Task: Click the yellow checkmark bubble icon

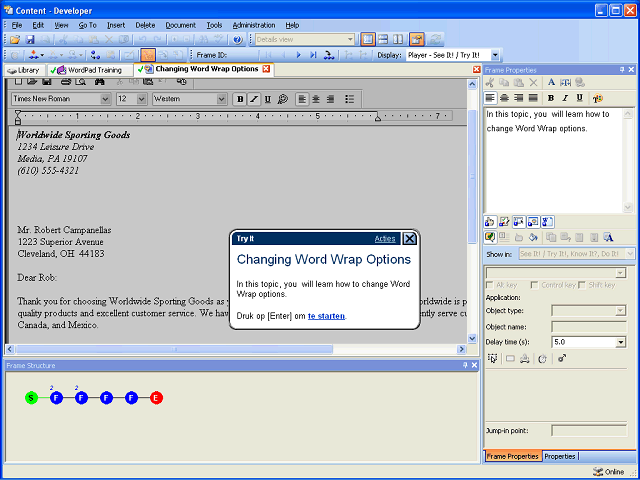Action: tap(490, 237)
